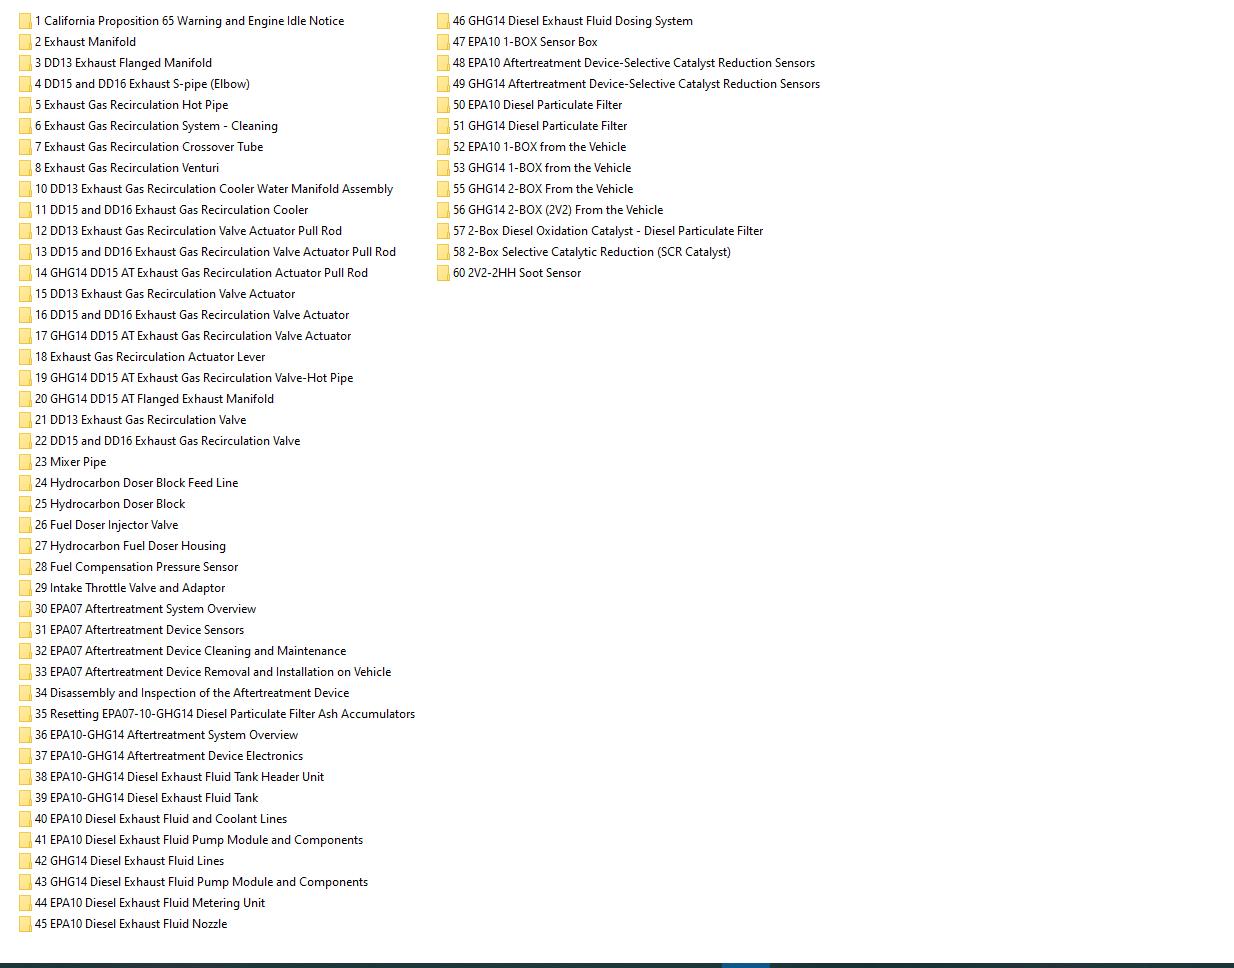Select '38 EPA10-GHG14 Diesel Exhaust Fluid Tank Header Unit'
Viewport: 1234px width, 968px height.
[x=179, y=777]
